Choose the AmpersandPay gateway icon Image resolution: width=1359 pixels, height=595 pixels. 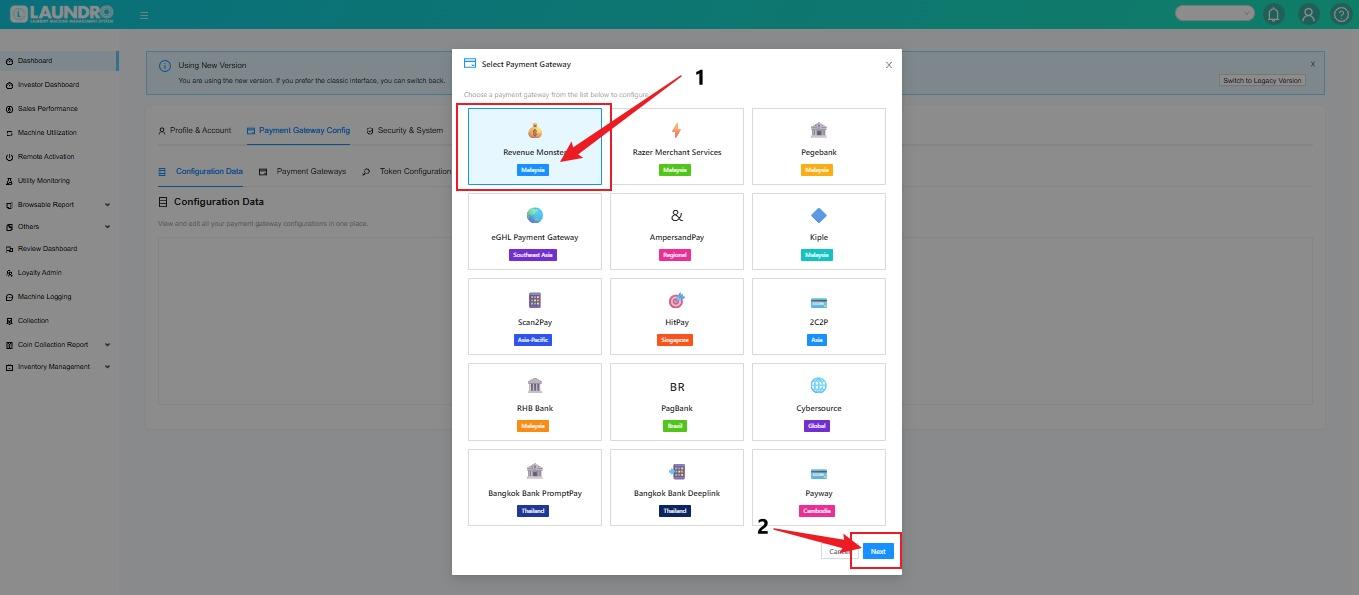[677, 215]
